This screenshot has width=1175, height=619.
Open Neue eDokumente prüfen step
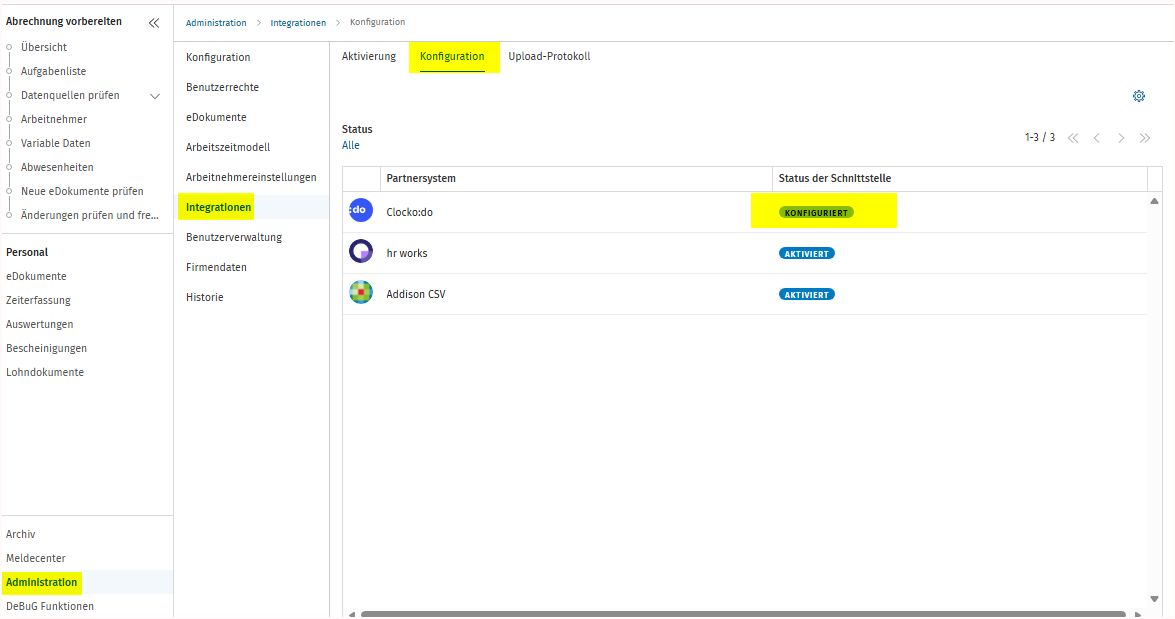tap(82, 191)
